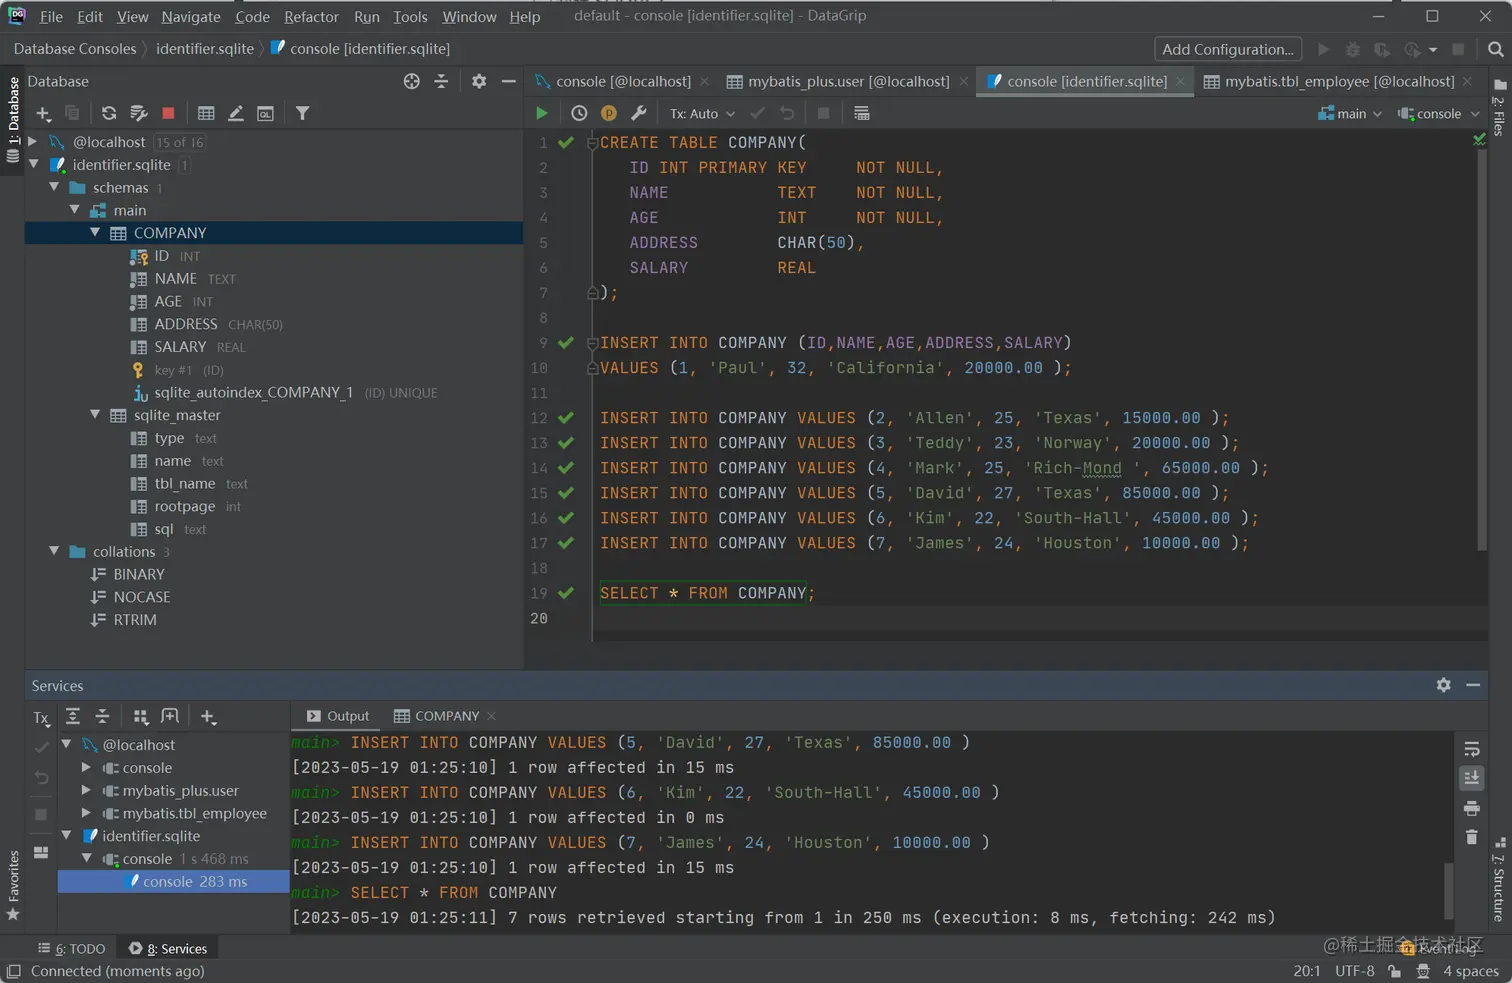Screen dimensions: 1512x983
Task: Click the Add Configuration... button
Action: 1228,49
